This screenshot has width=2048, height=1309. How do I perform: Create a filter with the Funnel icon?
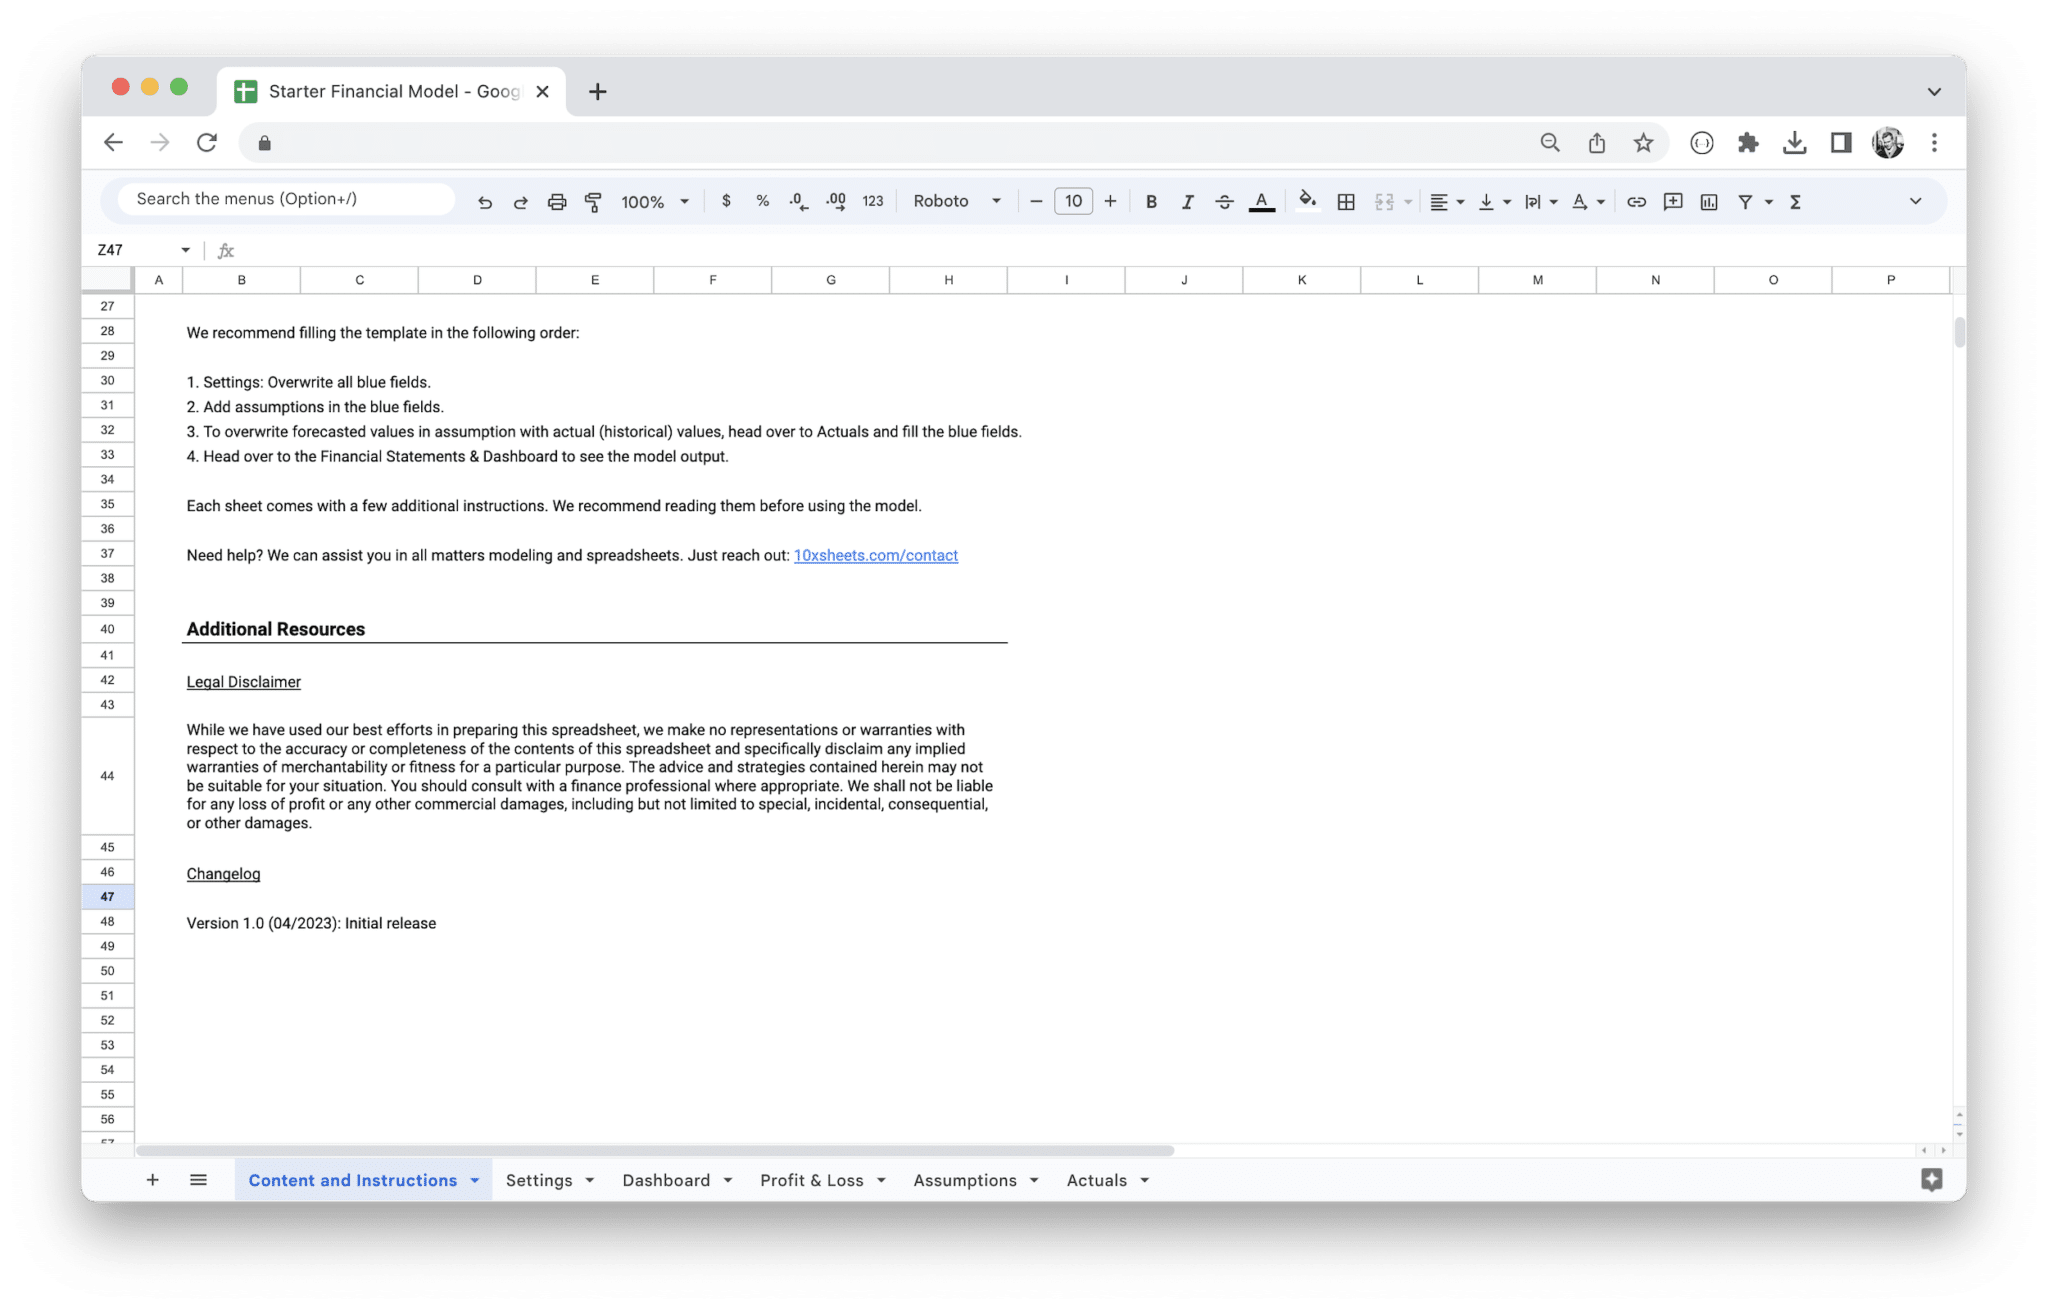pyautogui.click(x=1746, y=201)
